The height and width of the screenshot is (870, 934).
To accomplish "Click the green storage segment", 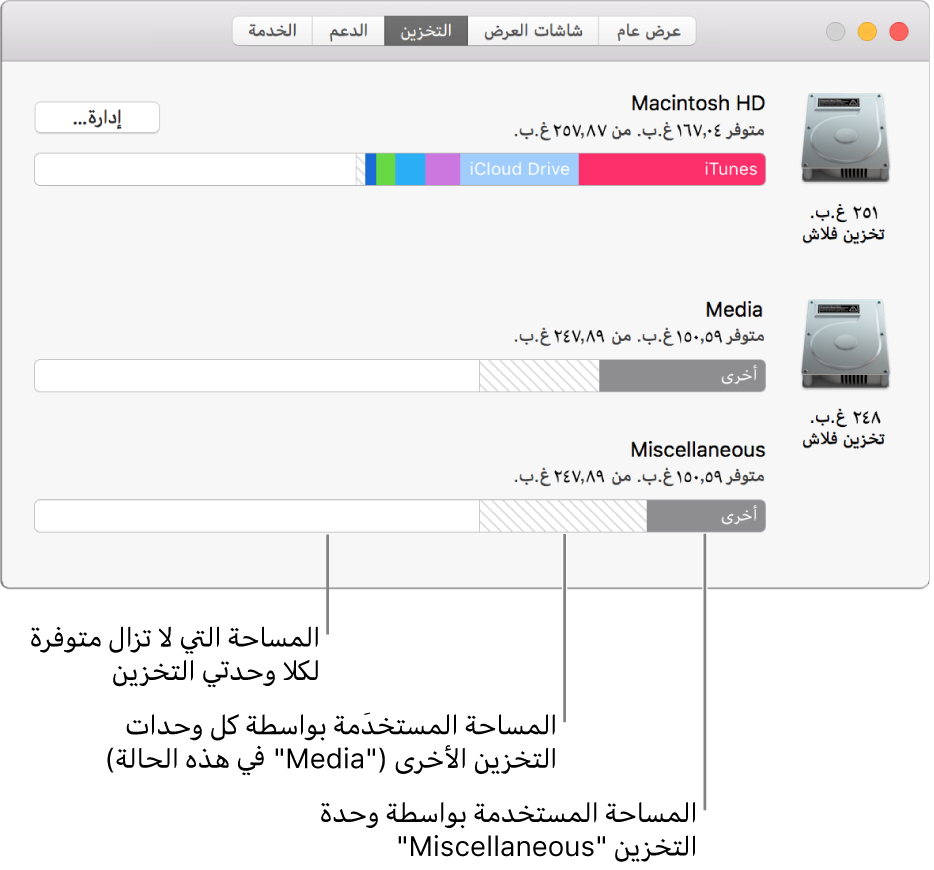I will point(386,169).
